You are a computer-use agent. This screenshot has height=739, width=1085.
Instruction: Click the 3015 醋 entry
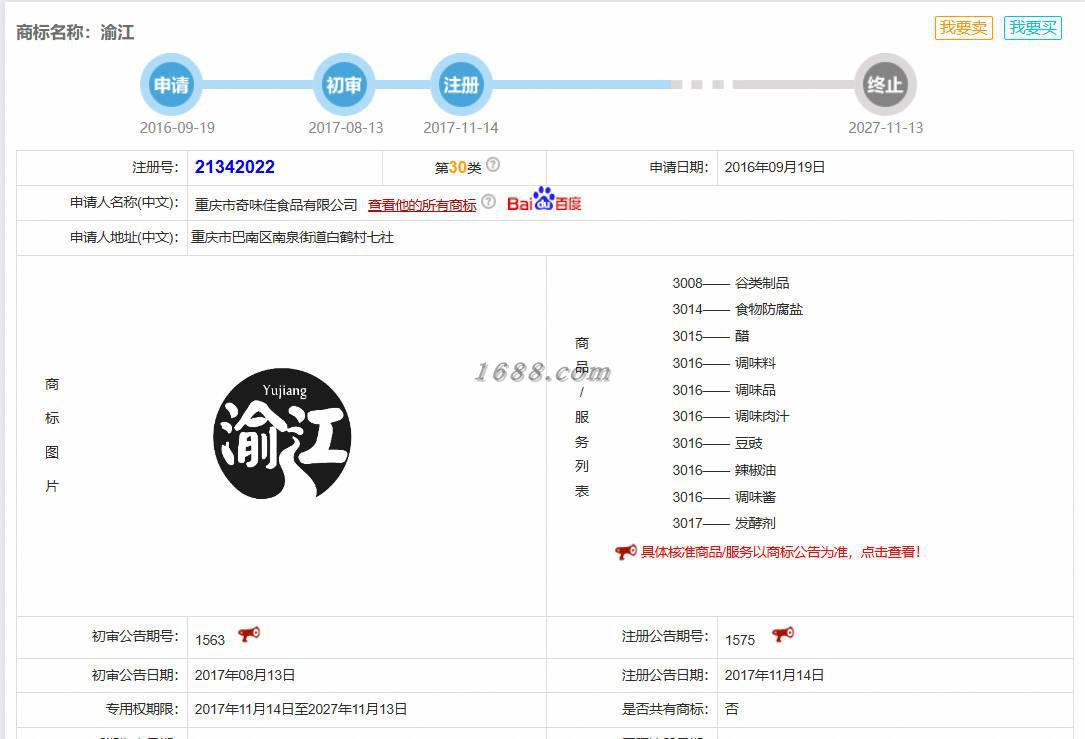tap(711, 336)
